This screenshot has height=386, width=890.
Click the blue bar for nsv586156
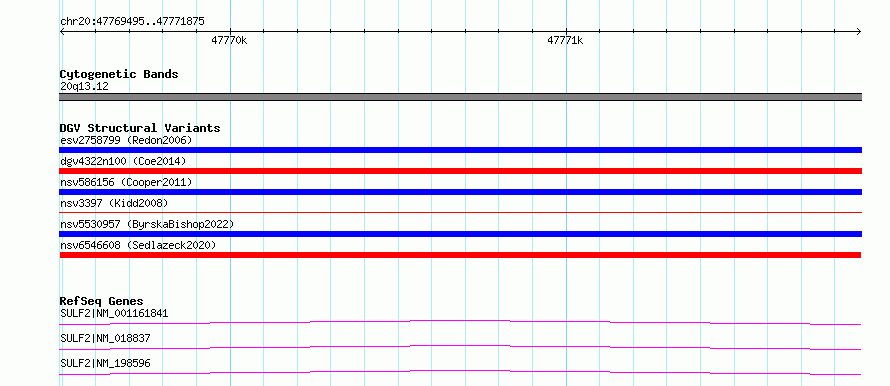point(460,192)
